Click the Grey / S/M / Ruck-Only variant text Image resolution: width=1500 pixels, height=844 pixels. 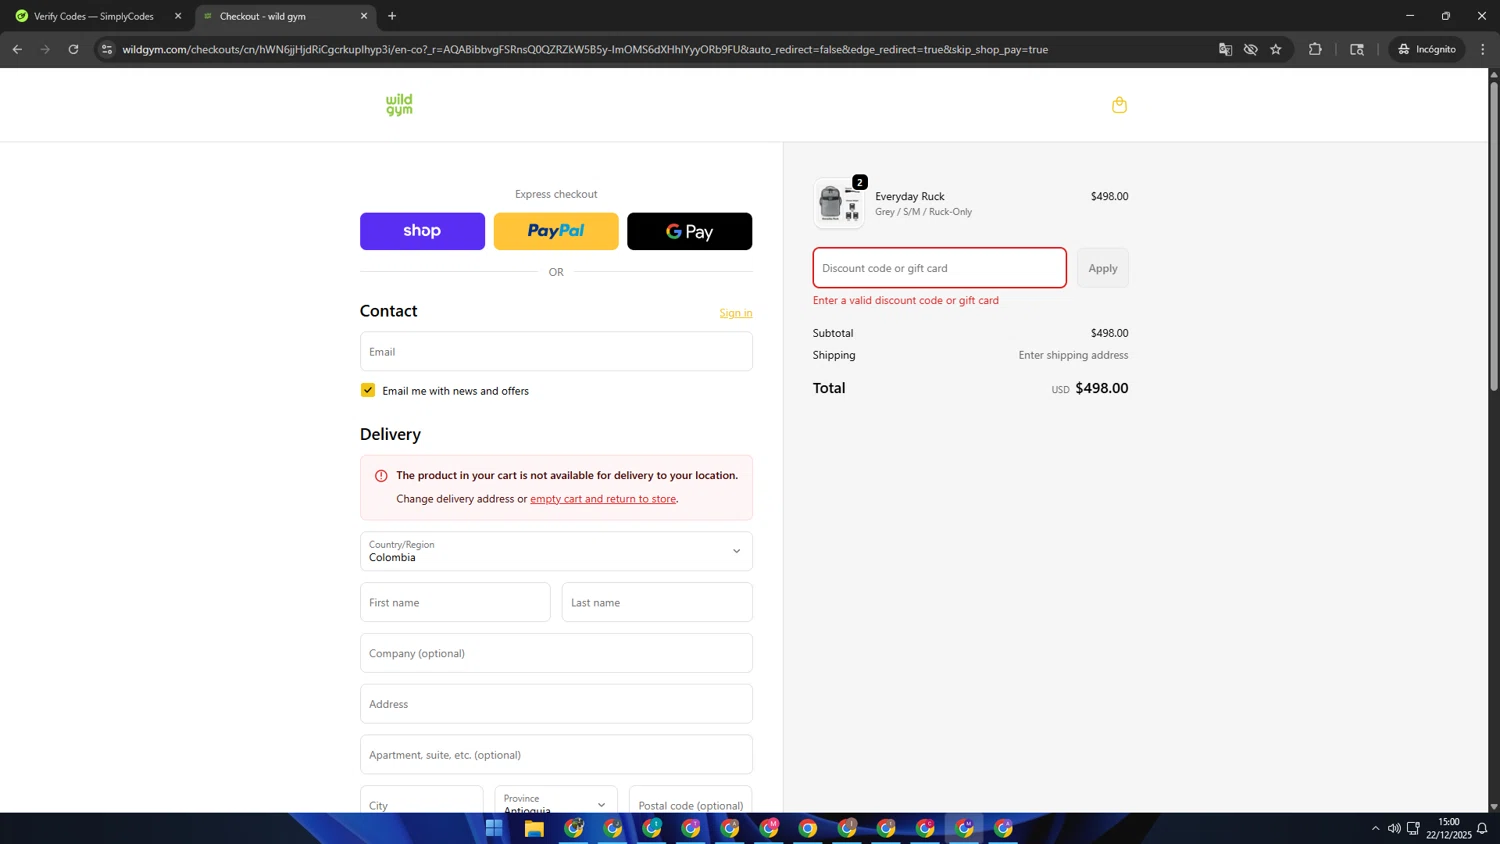click(923, 212)
